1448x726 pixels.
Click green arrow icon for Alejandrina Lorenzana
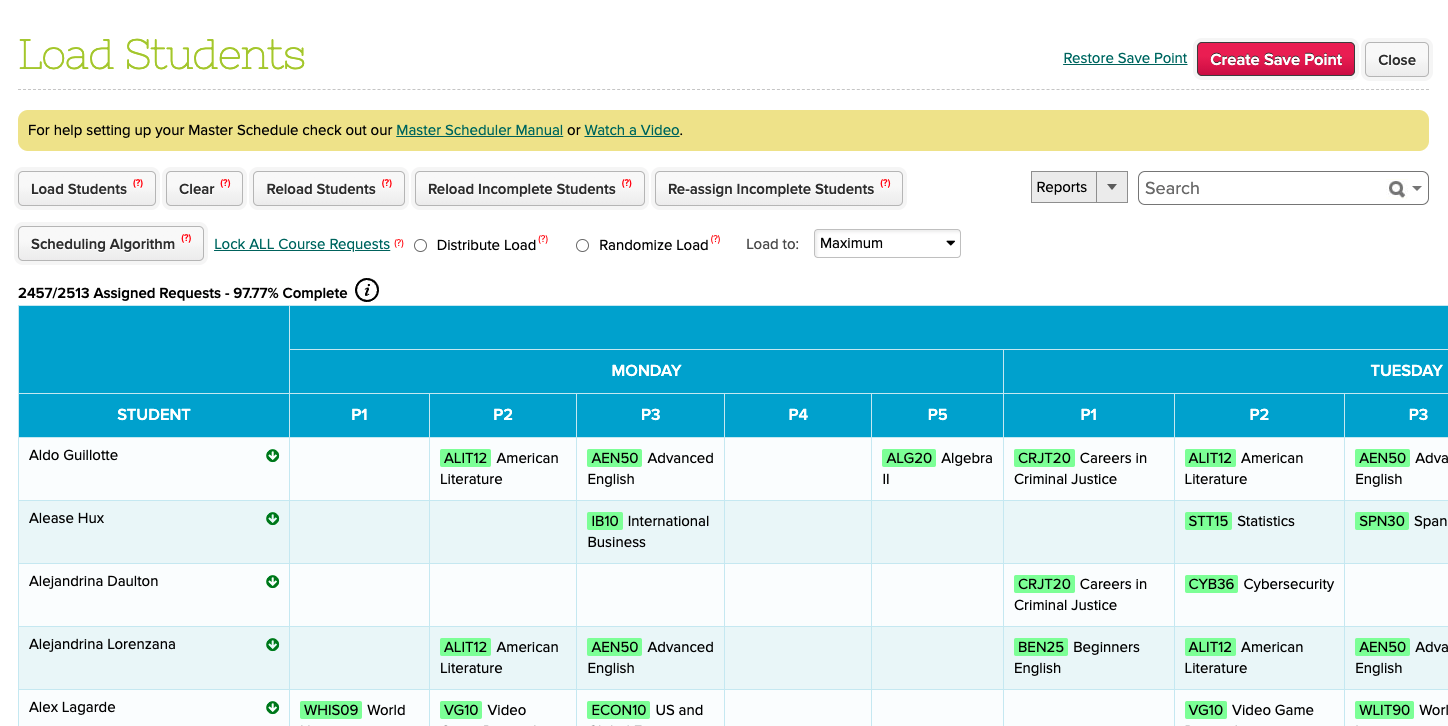(272, 645)
